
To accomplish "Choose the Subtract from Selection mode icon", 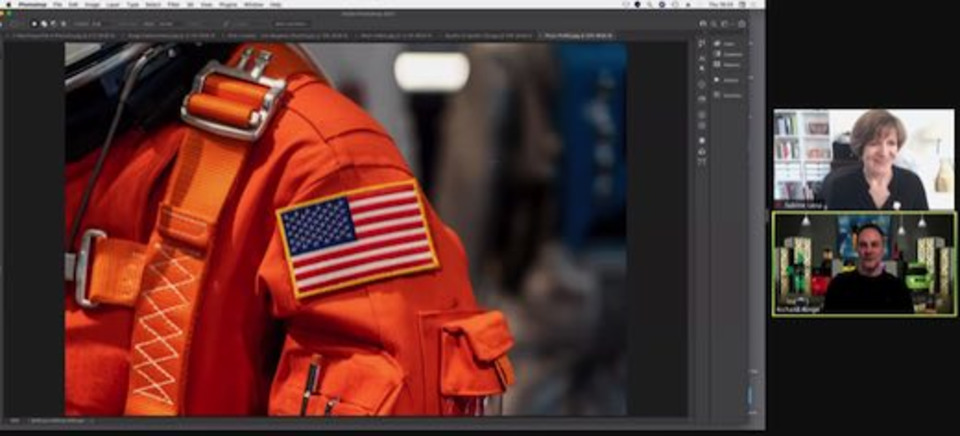I will pos(54,24).
